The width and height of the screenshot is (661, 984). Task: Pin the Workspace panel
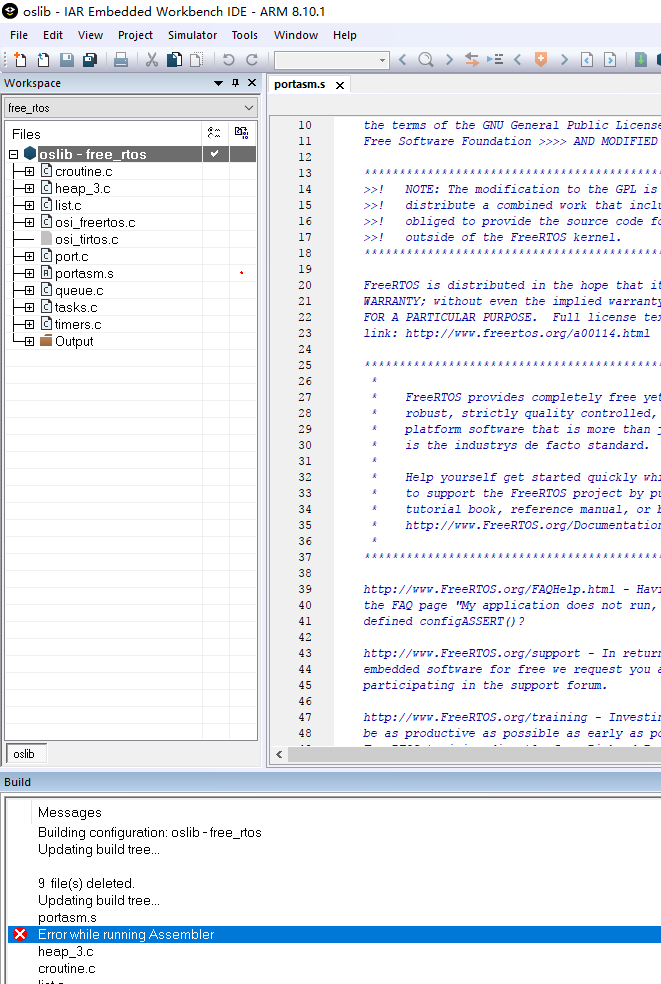pos(235,83)
